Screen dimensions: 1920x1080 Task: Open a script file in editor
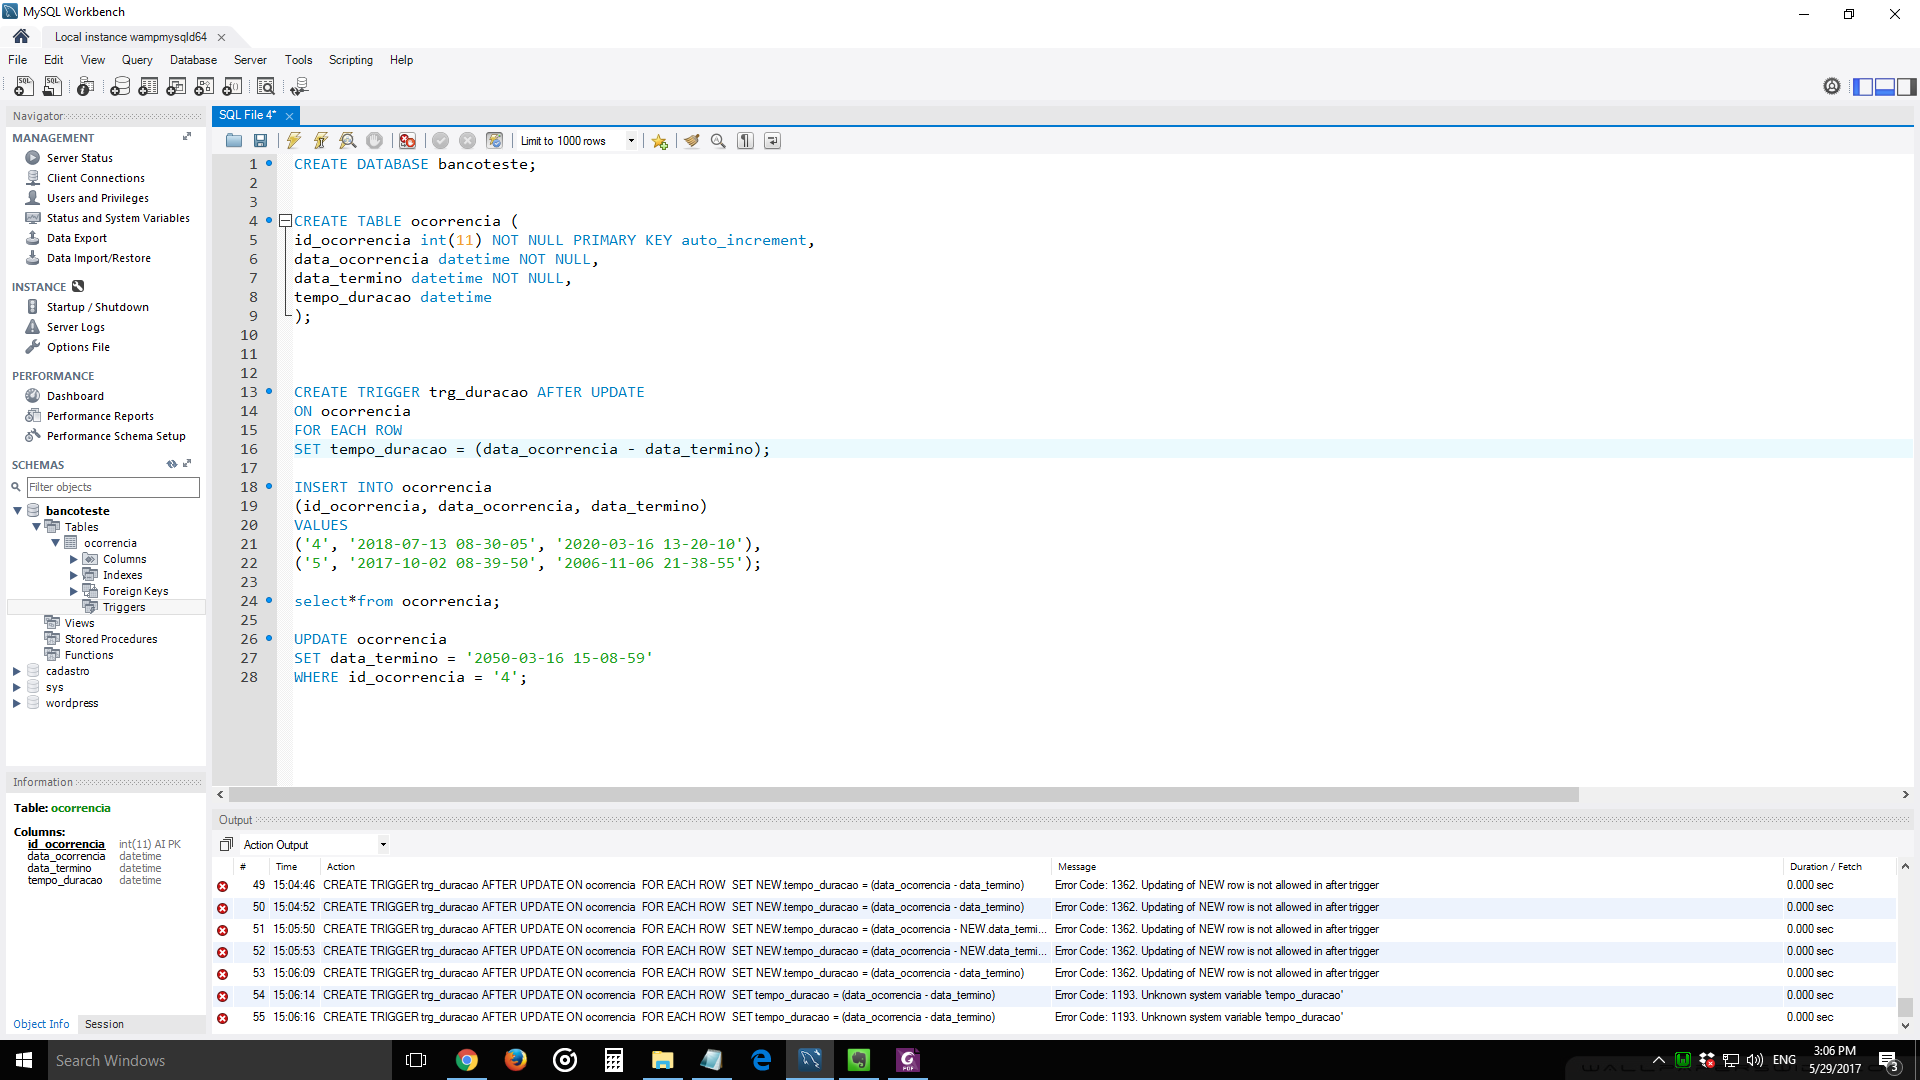tap(234, 141)
